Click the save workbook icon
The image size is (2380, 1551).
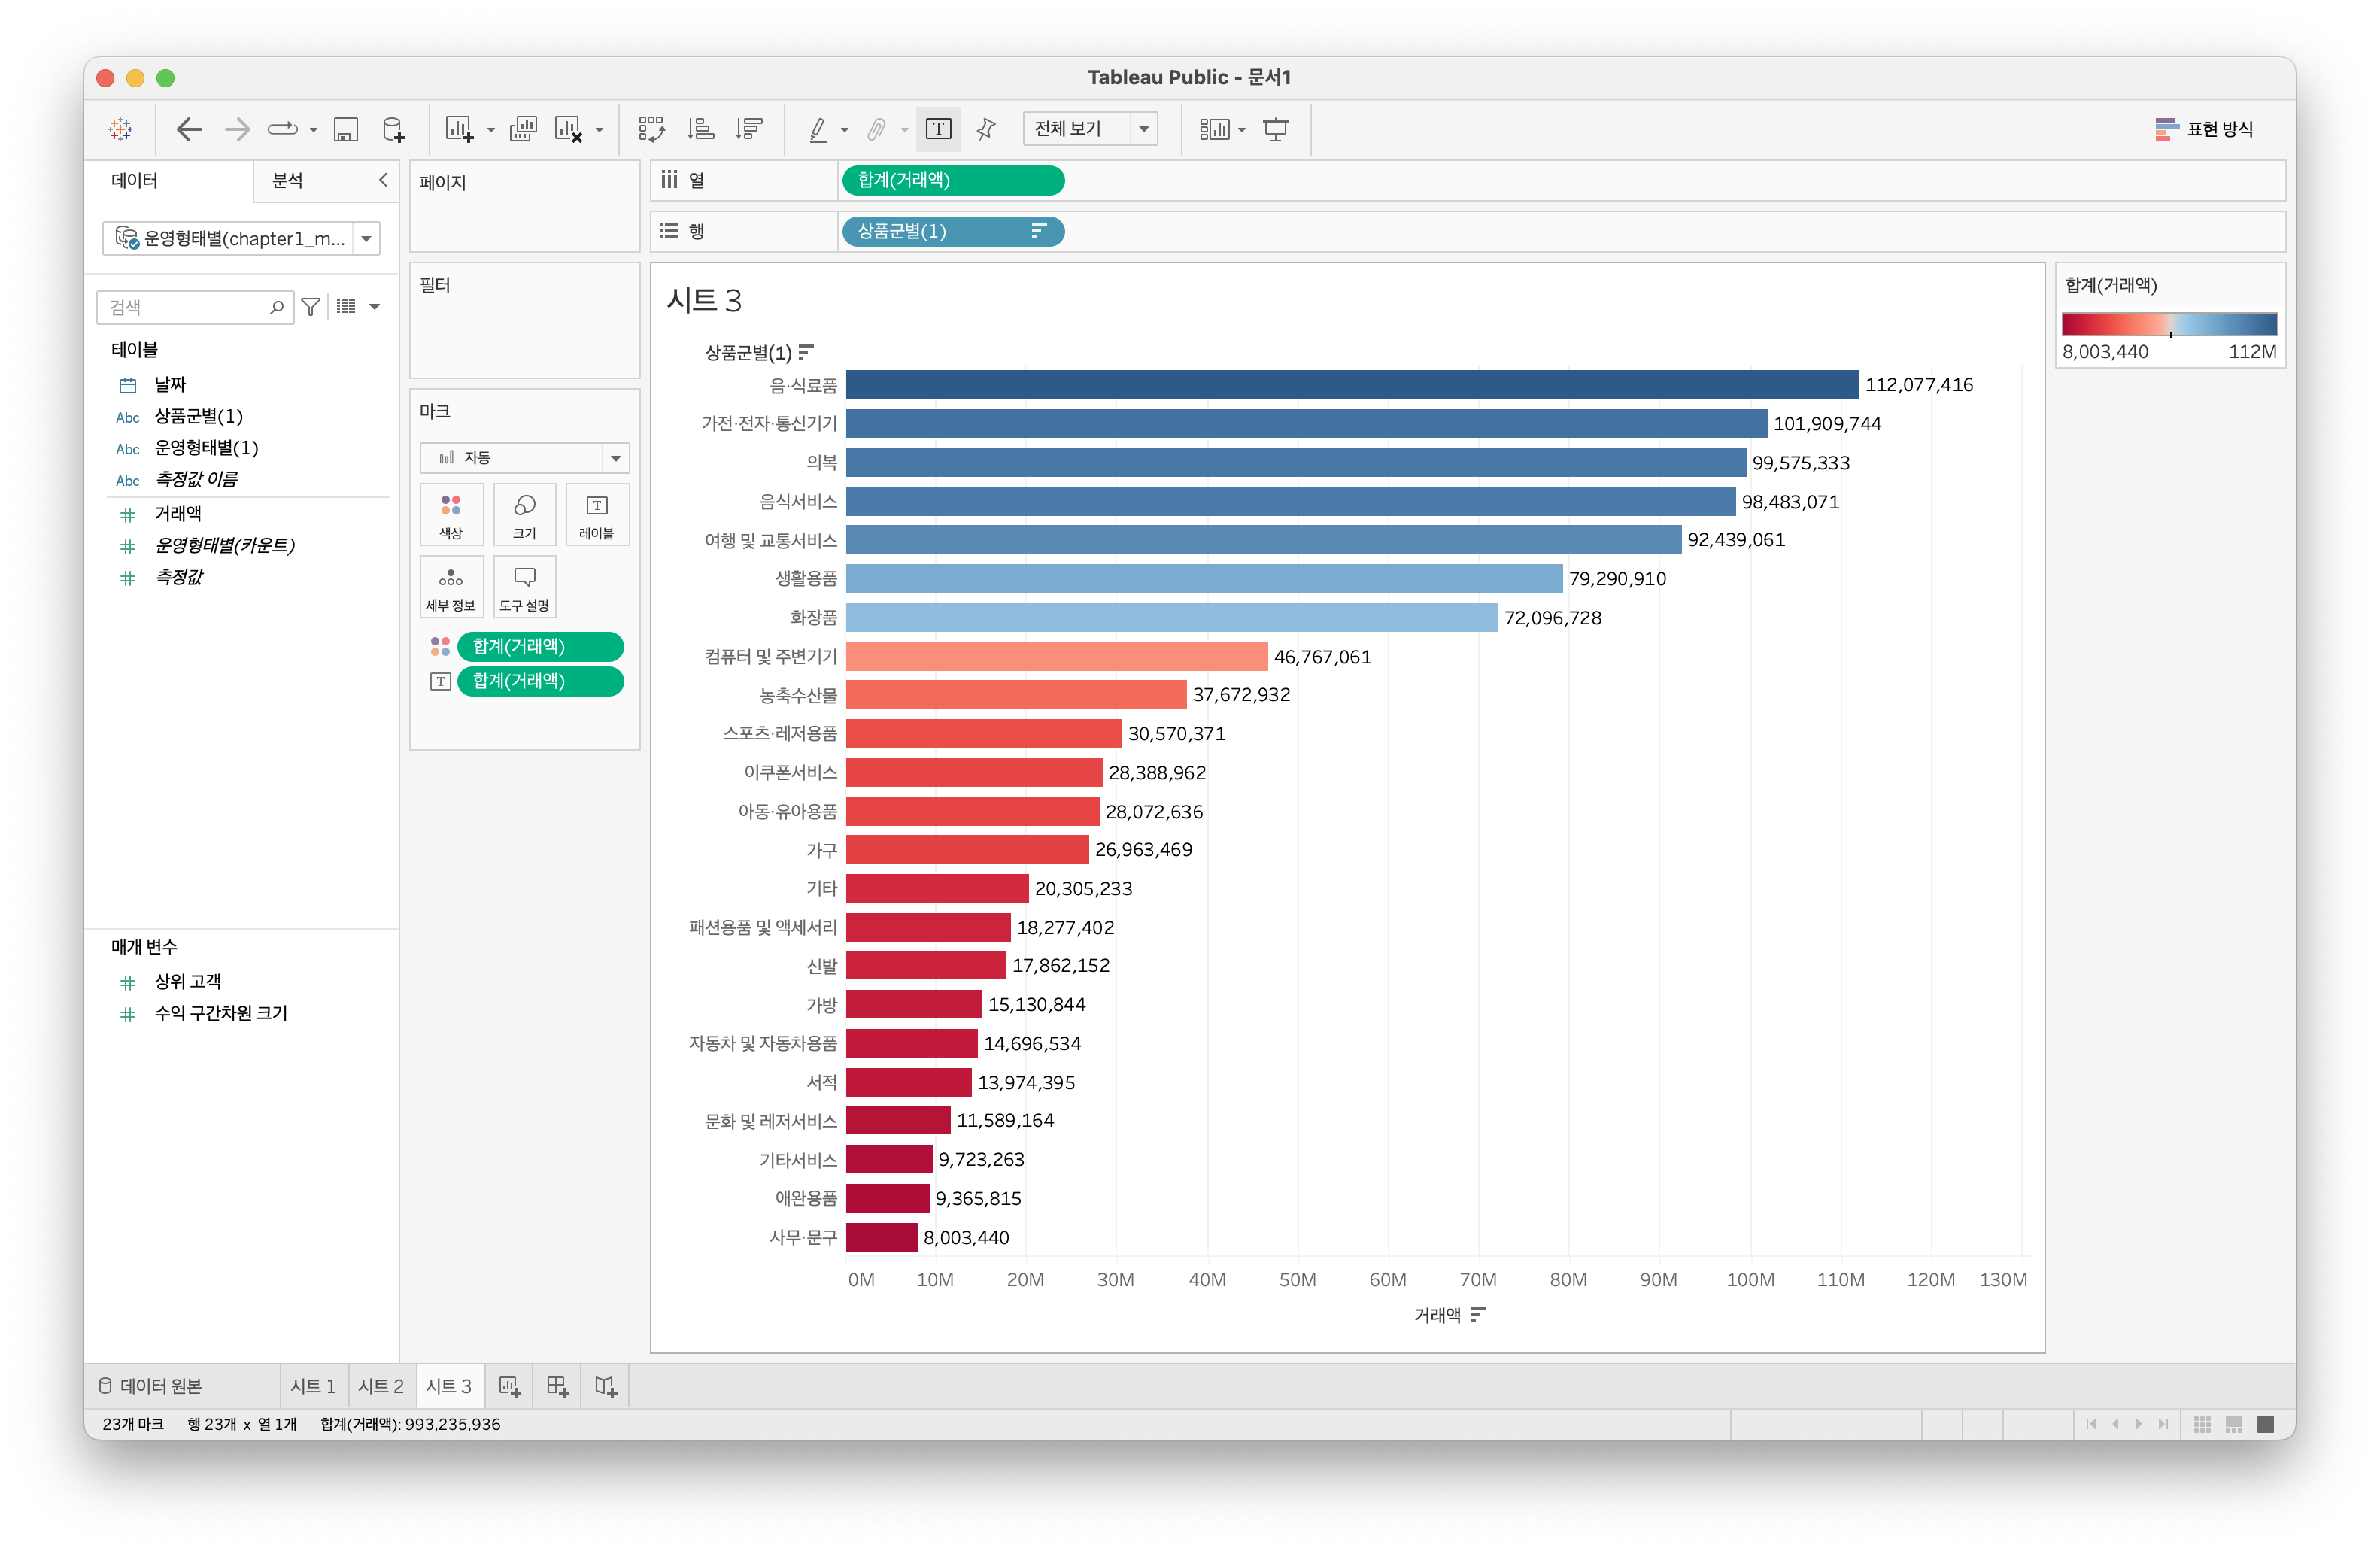tap(345, 129)
